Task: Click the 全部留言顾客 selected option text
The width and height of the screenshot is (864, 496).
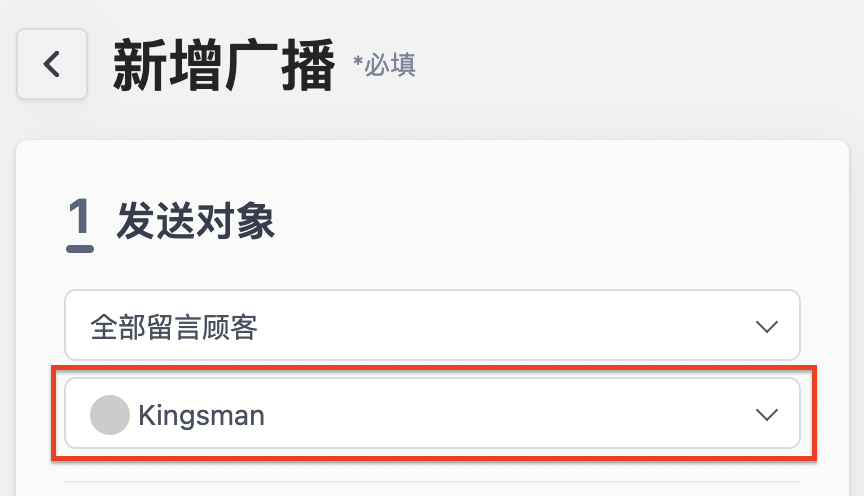Action: [174, 327]
